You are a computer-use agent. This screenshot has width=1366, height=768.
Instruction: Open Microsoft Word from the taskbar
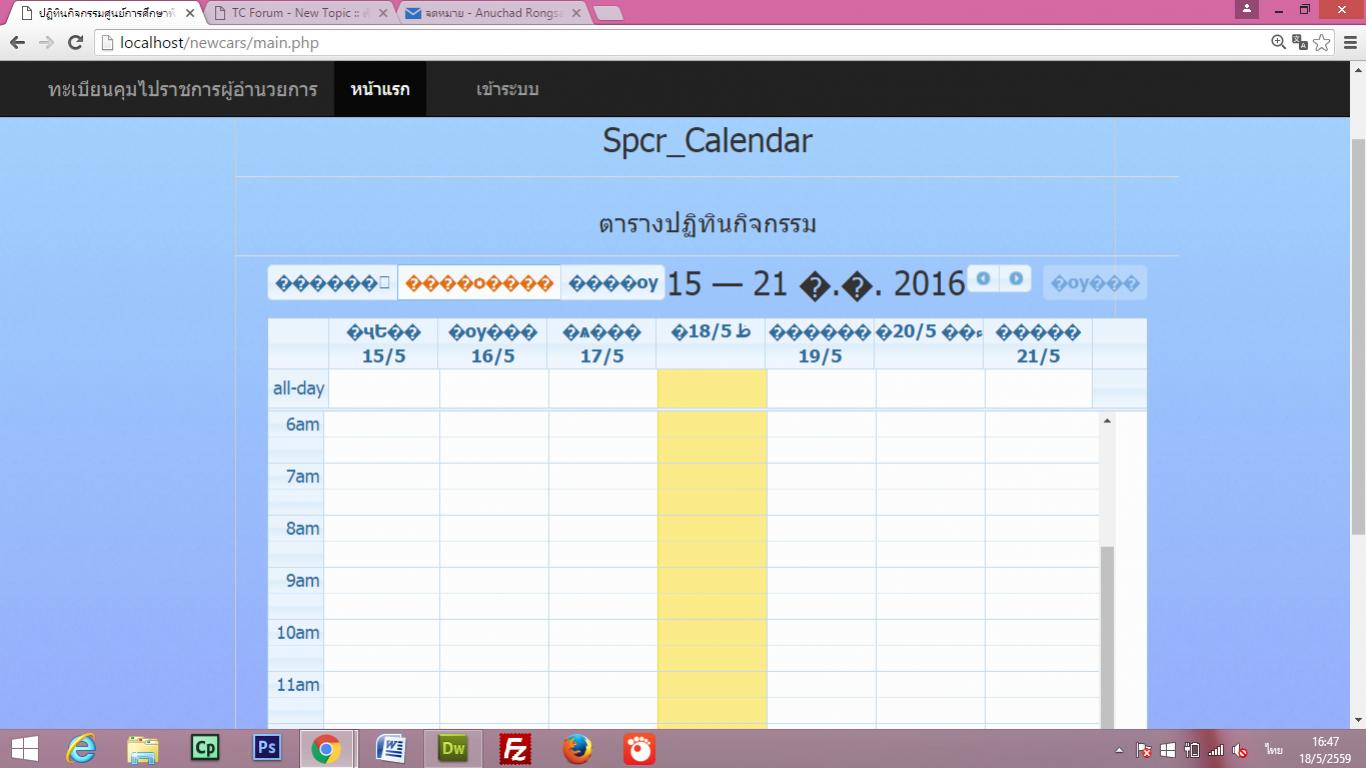click(390, 748)
